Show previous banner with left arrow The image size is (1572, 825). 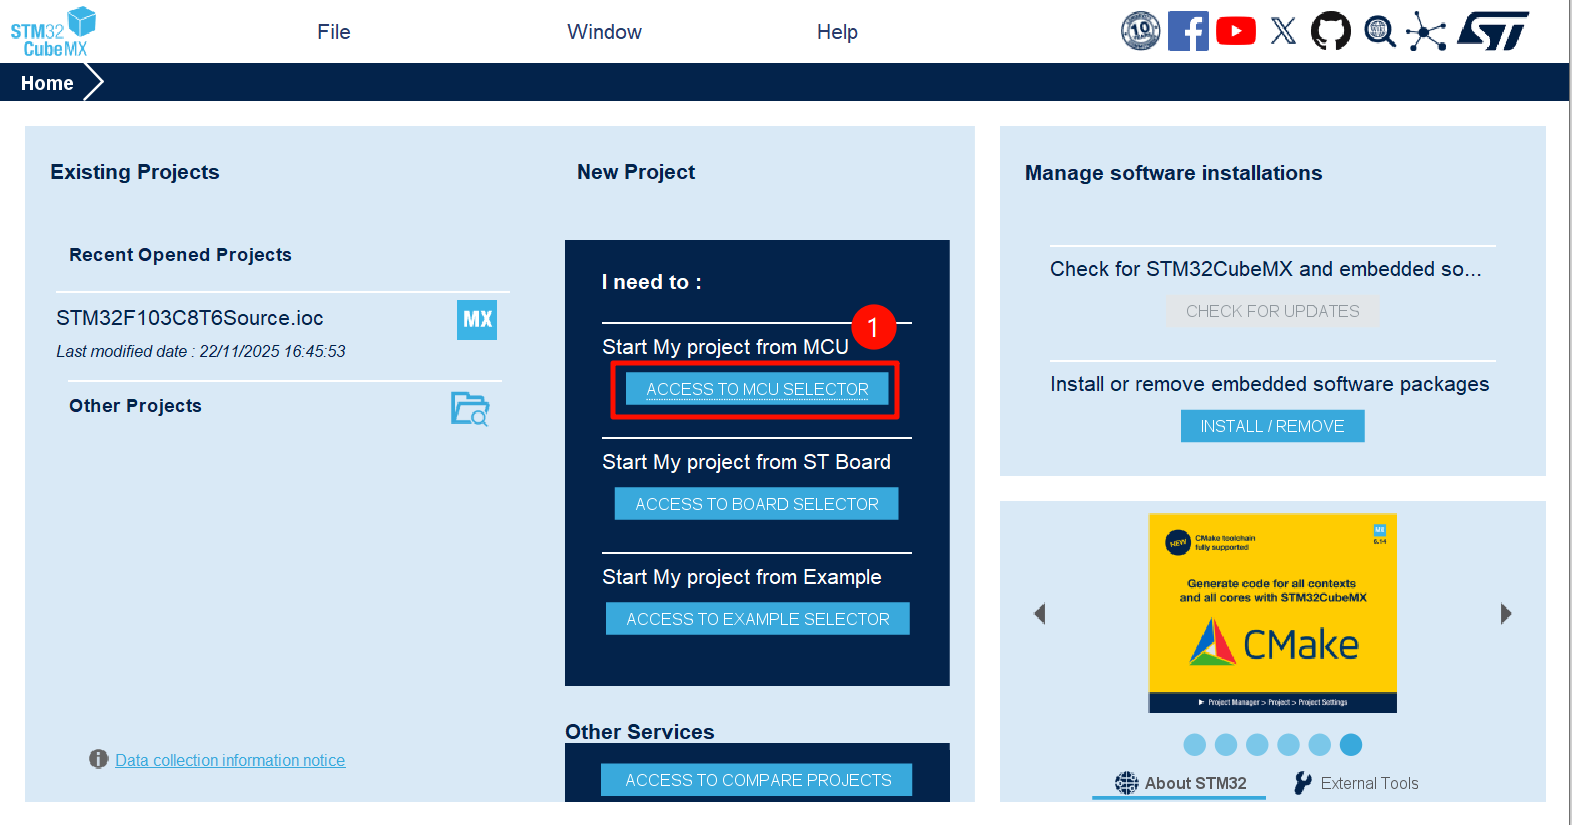pos(1040,614)
